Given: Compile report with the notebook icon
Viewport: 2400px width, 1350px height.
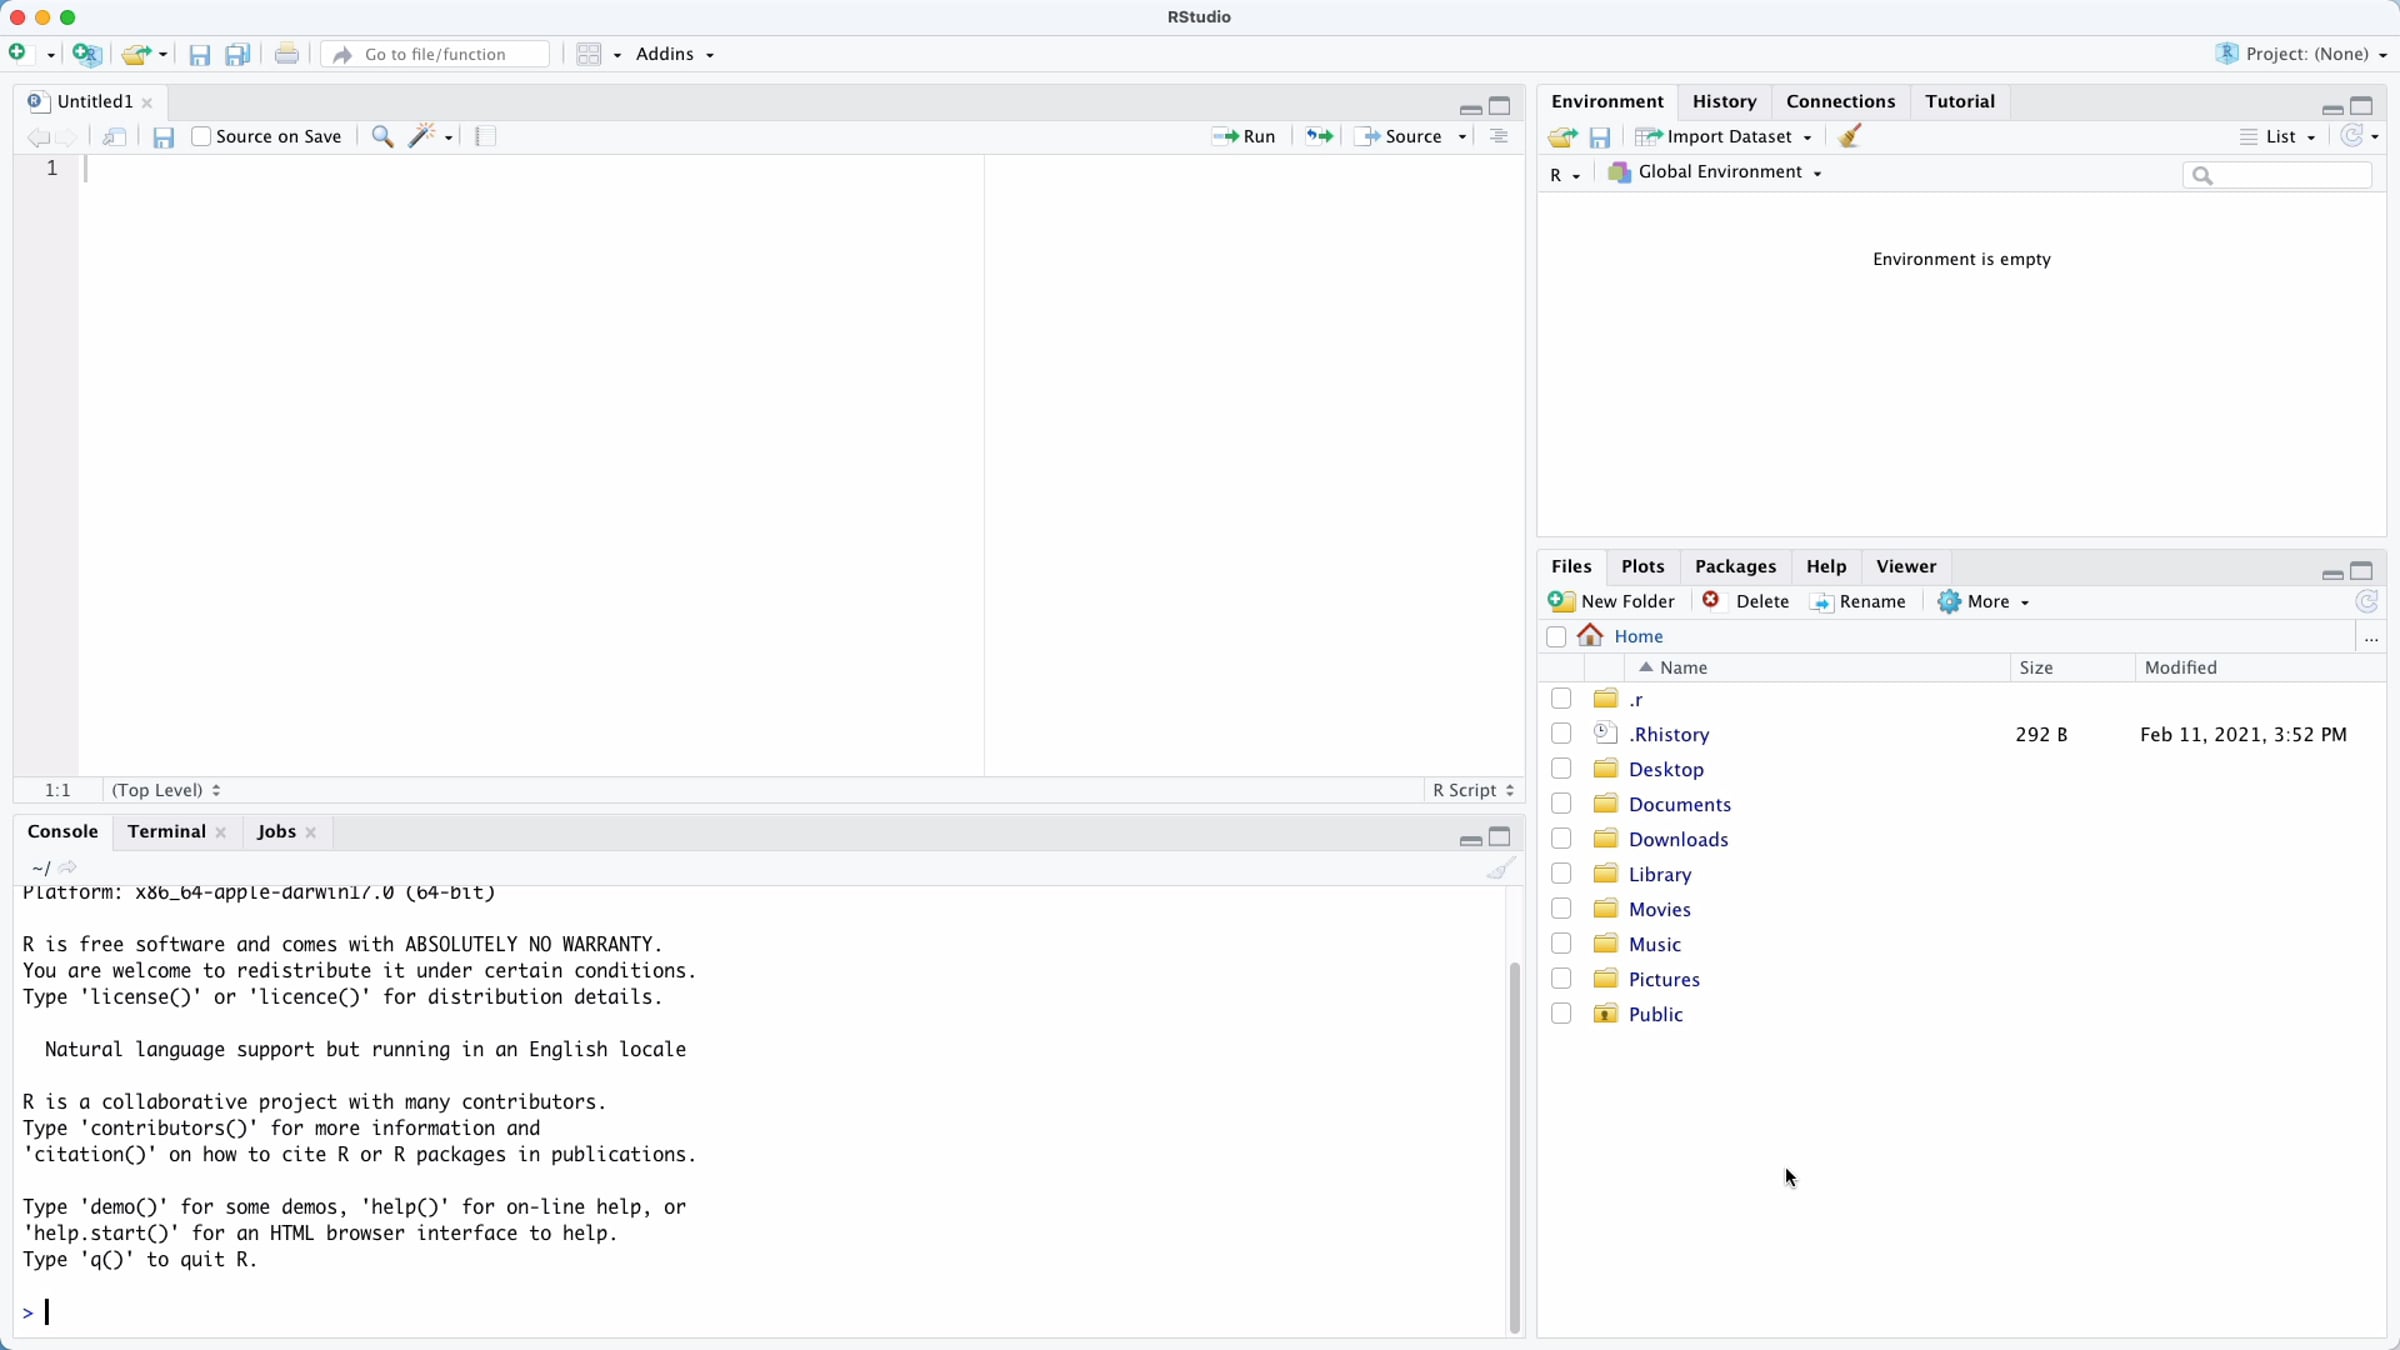Looking at the screenshot, I should click(x=486, y=136).
